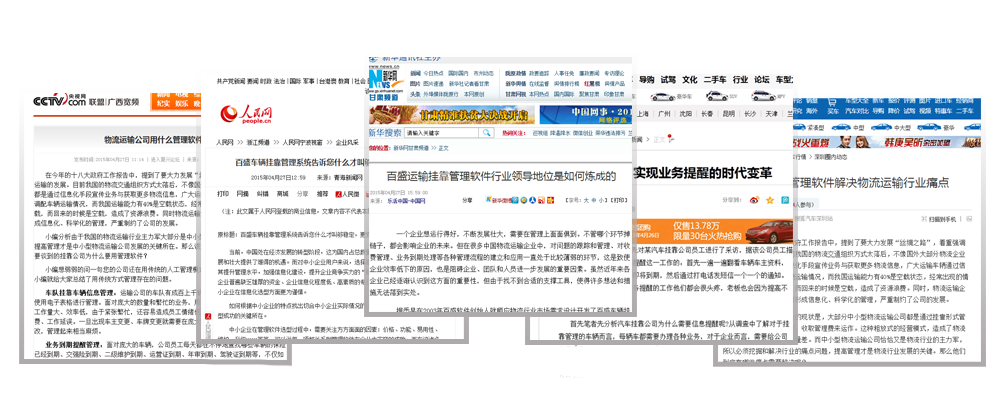Click 纠错 on the People.cn article toolbar

tap(262, 194)
